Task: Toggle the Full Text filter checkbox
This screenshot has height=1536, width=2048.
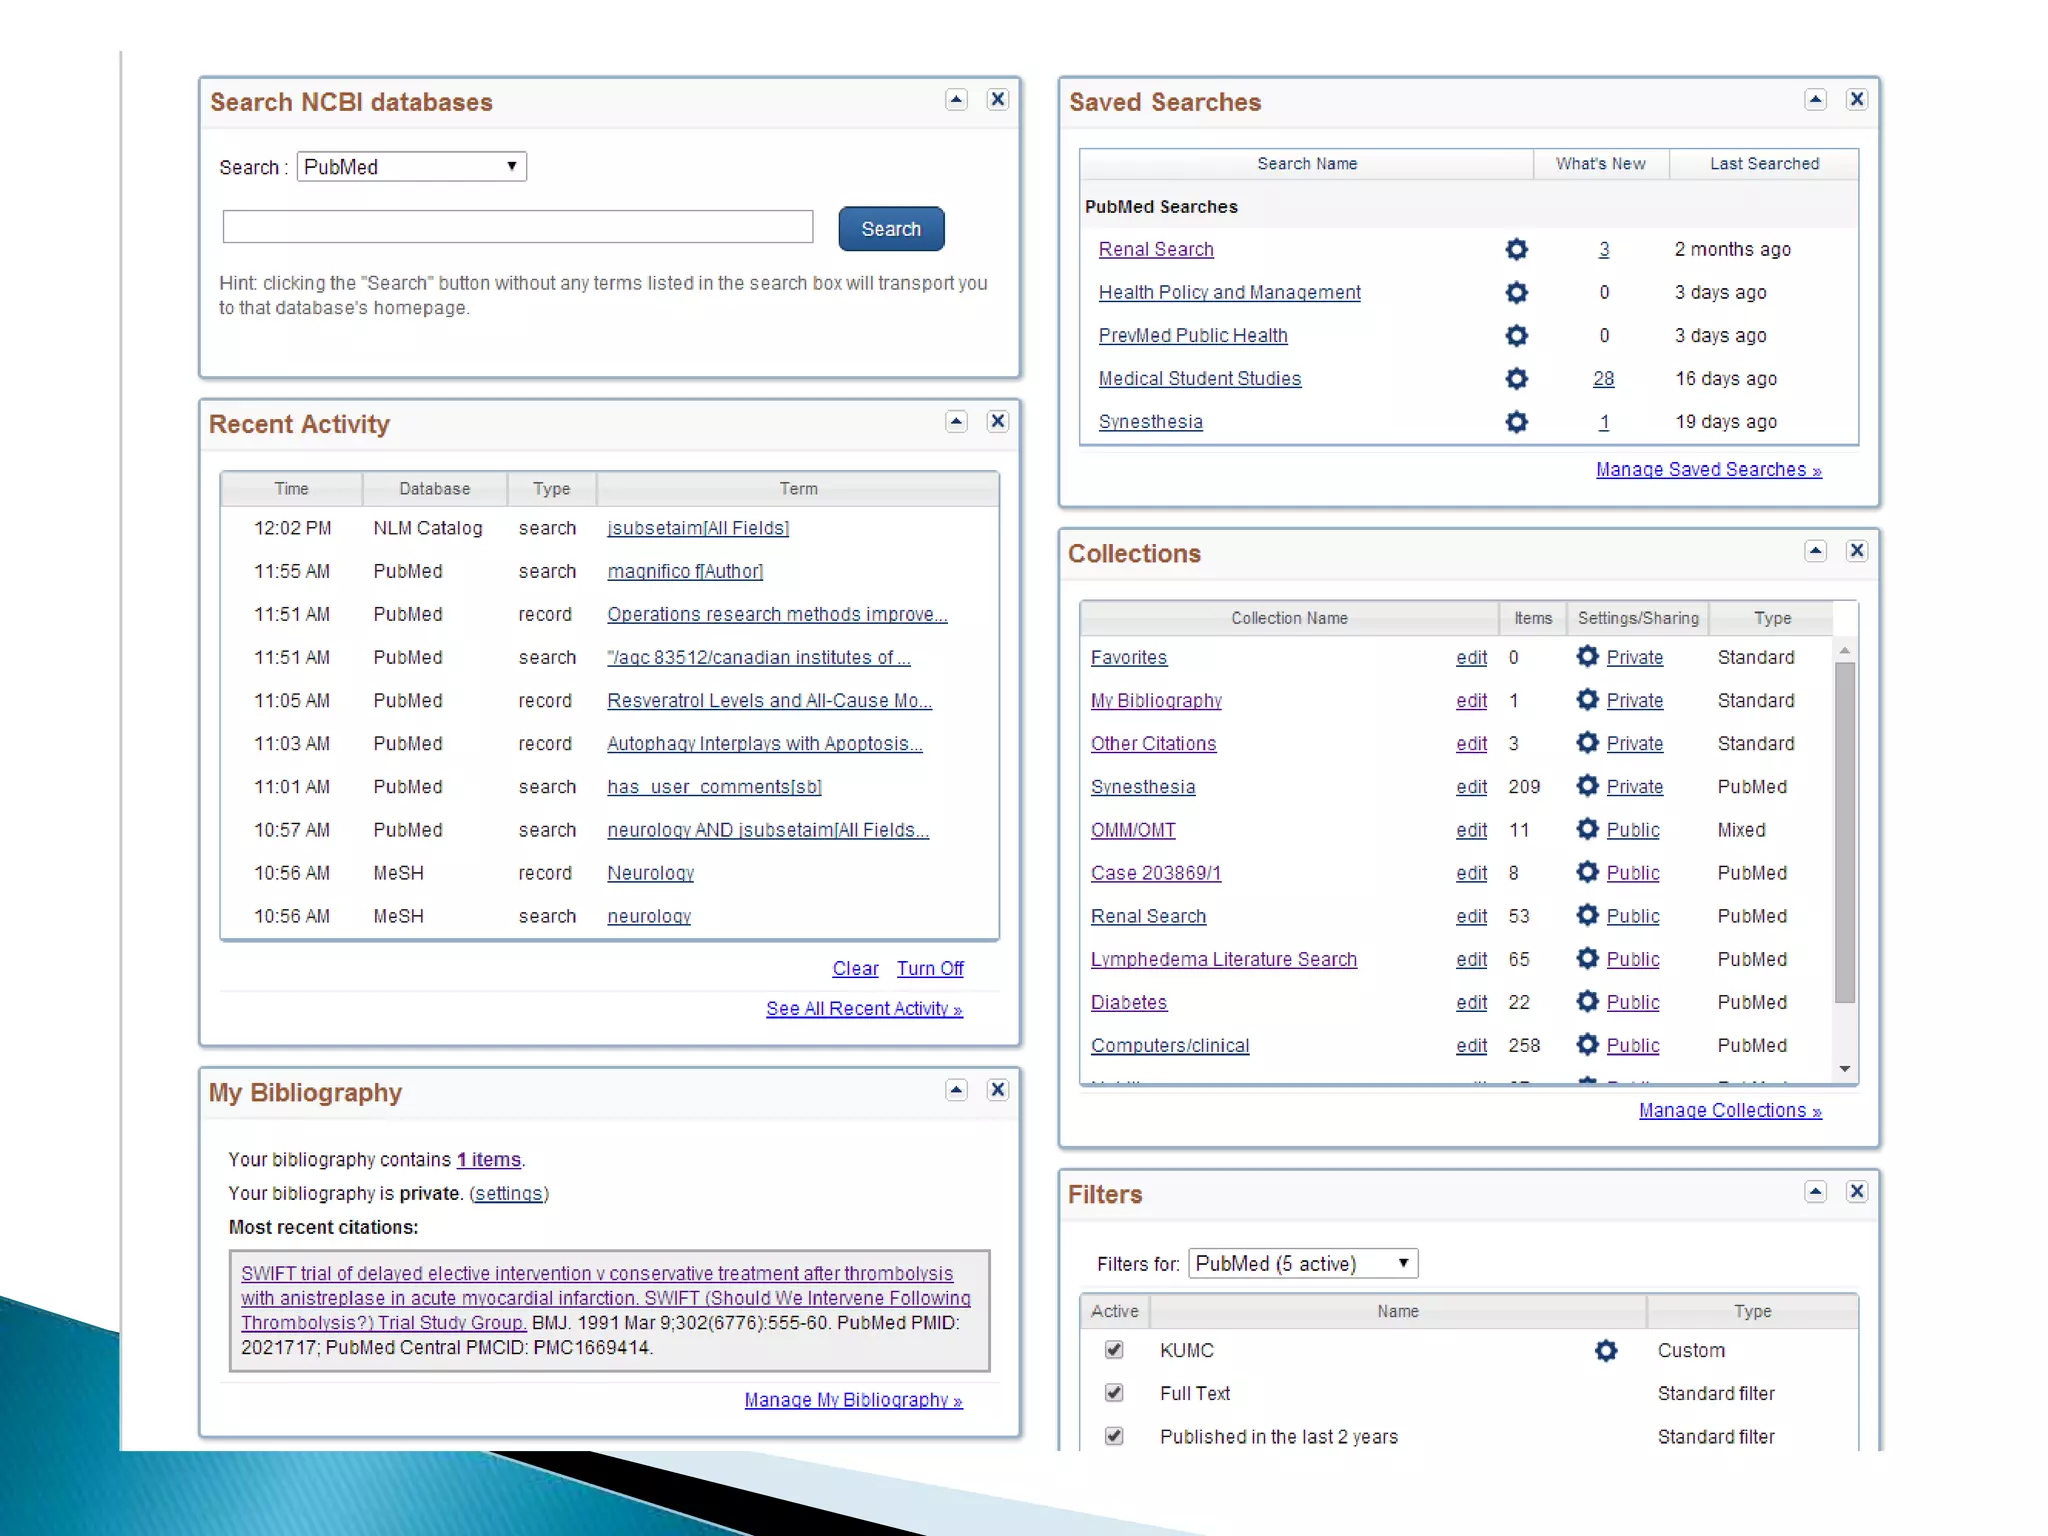Action: pyautogui.click(x=1113, y=1393)
